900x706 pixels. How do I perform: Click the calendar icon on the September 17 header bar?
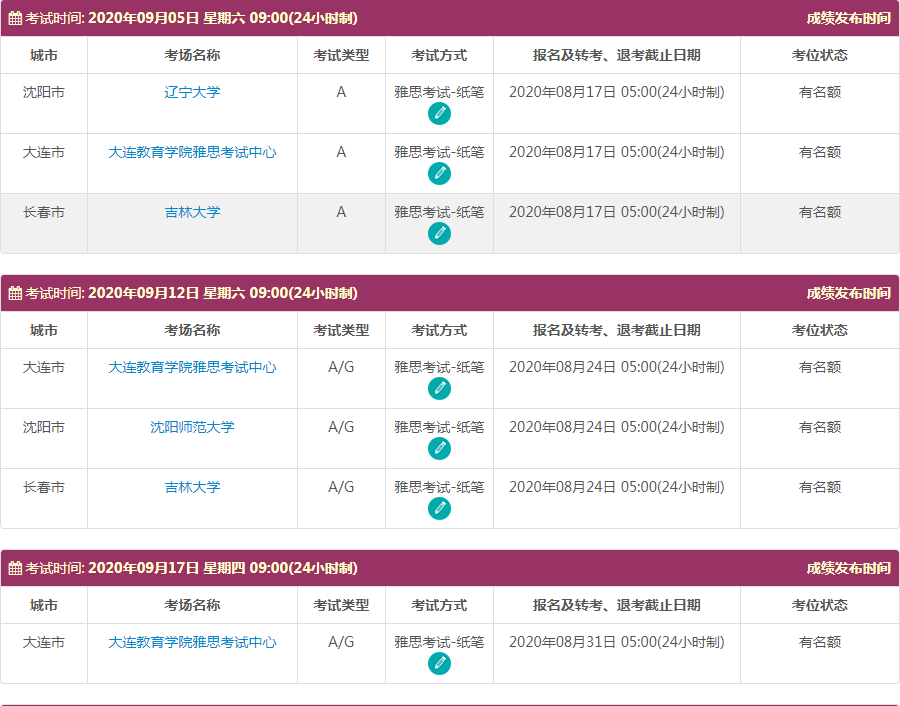click(x=14, y=567)
